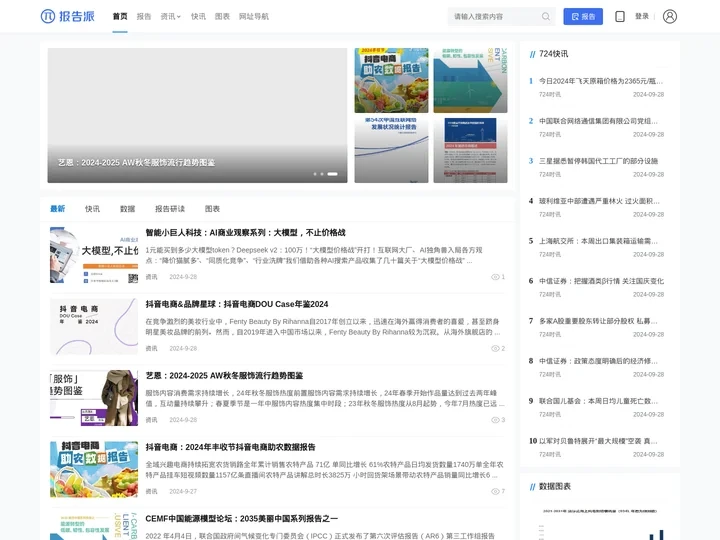Open the carbon arrow report cover thumbnail
The width and height of the screenshot is (720, 540).
[x=470, y=80]
